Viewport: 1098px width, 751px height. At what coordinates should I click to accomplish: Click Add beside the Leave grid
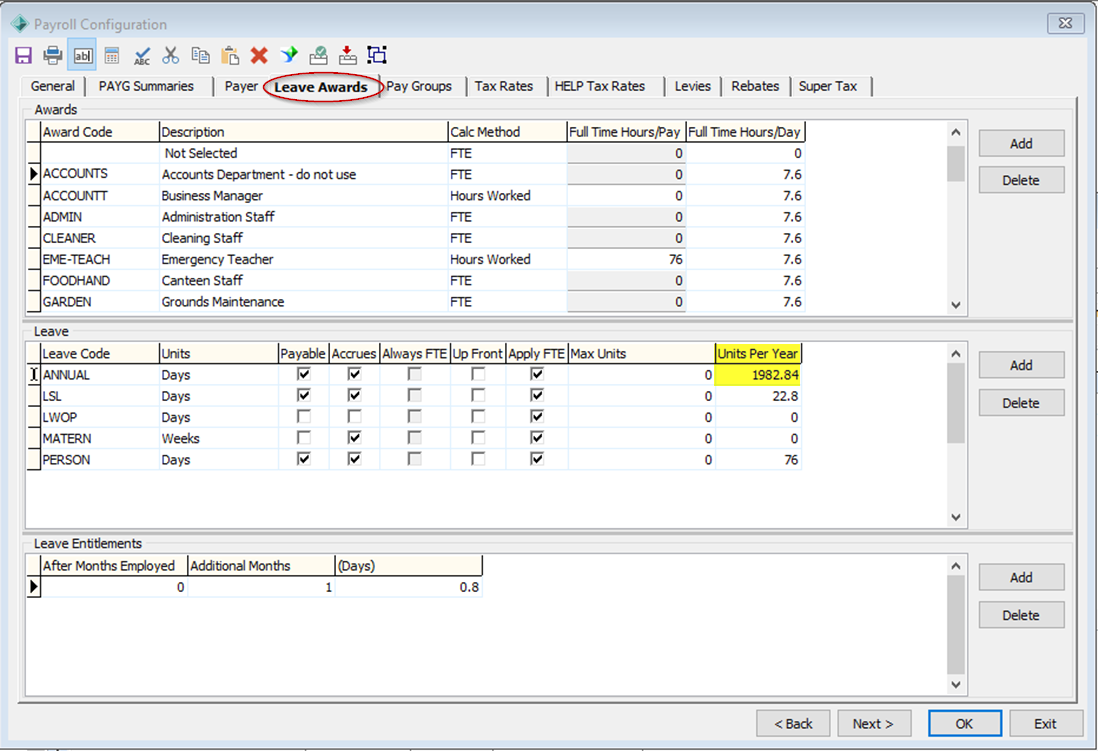click(x=1021, y=365)
